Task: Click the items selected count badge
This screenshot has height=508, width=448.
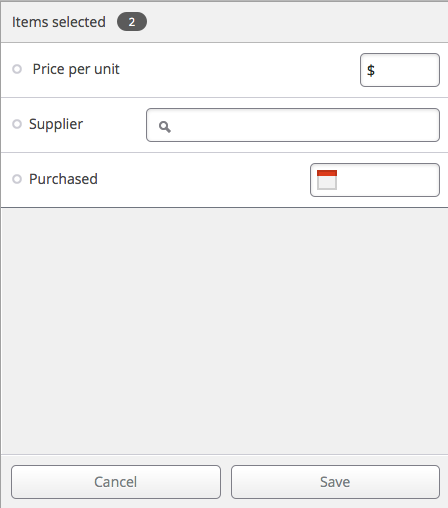Action: (x=132, y=22)
